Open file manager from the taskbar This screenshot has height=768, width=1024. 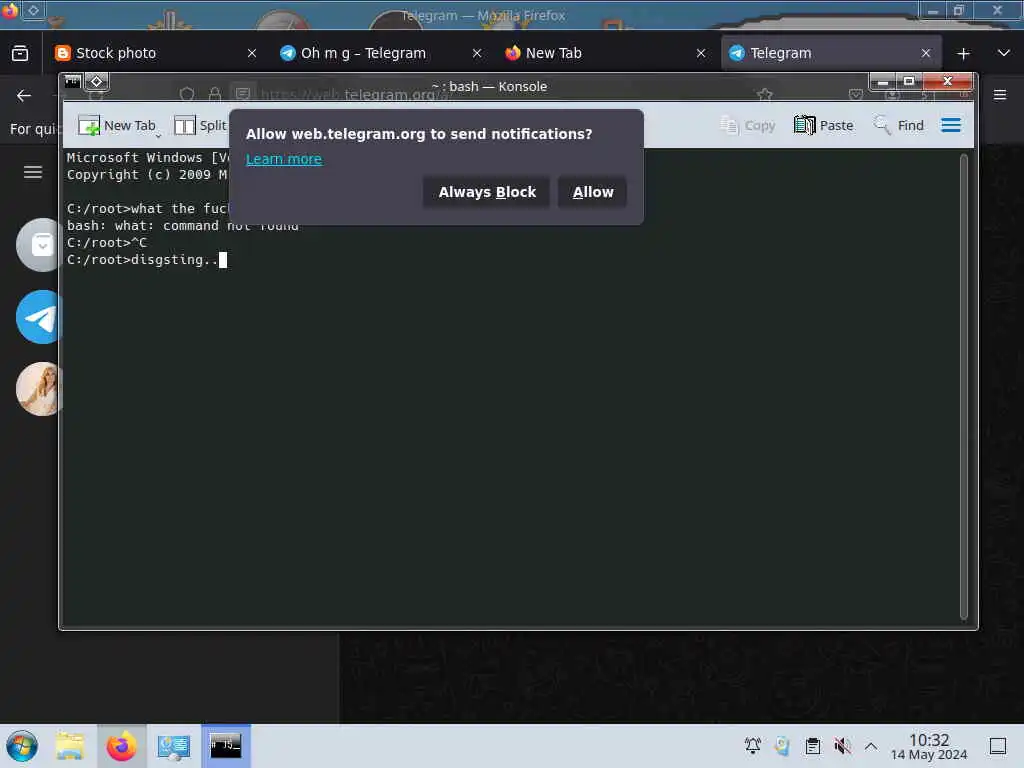pos(70,746)
